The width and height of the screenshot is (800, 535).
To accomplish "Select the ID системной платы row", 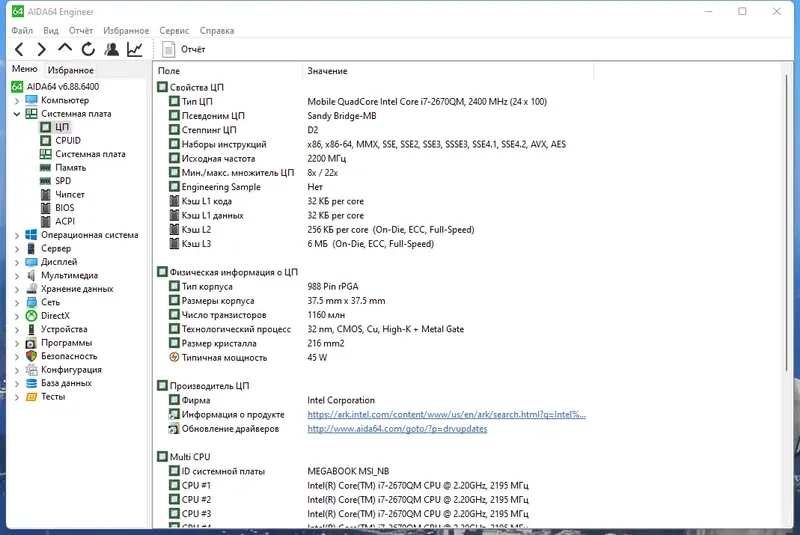I will pos(279,471).
